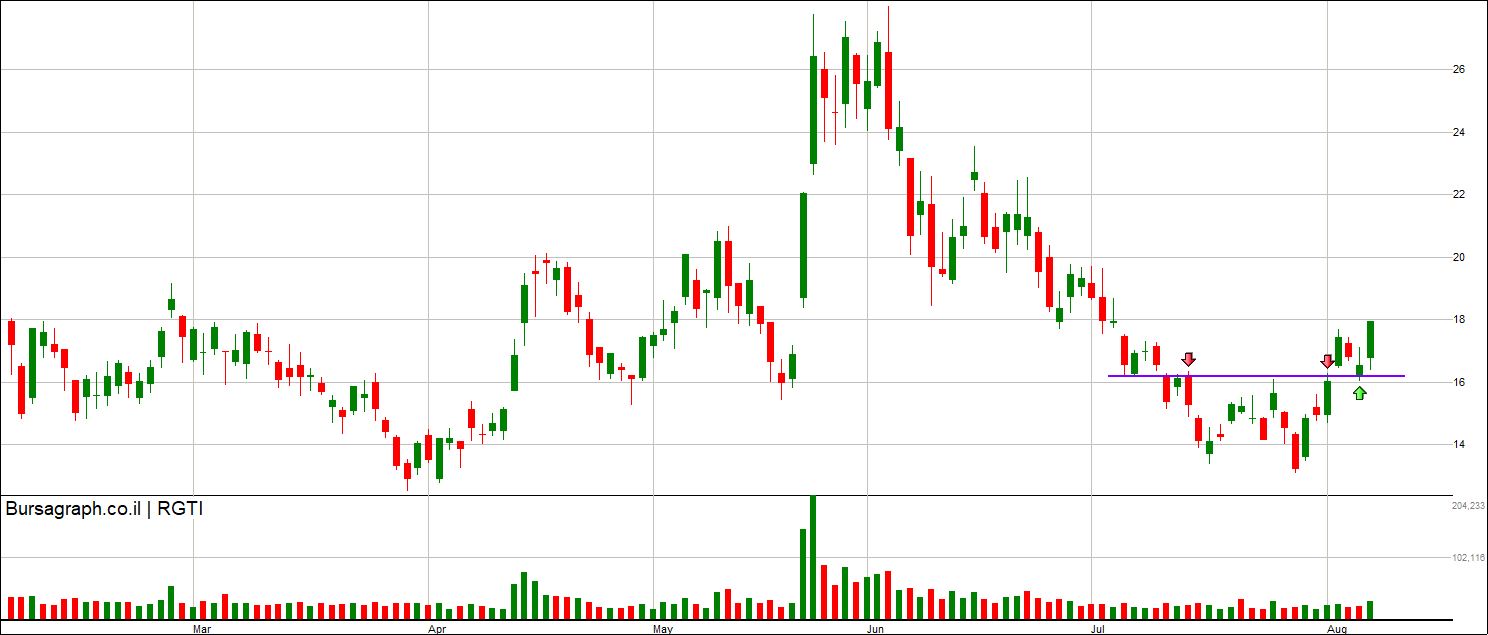Click the price axis label "18"
This screenshot has width=1488, height=635.
coord(1459,320)
